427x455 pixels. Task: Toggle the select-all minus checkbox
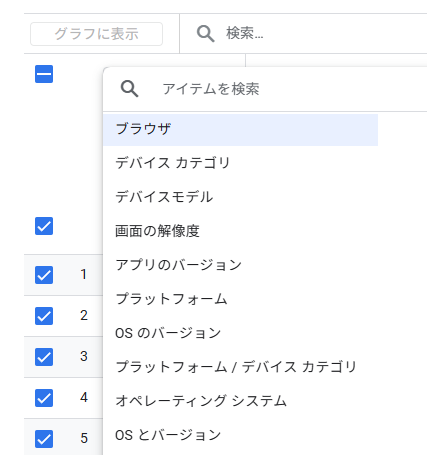[44, 74]
